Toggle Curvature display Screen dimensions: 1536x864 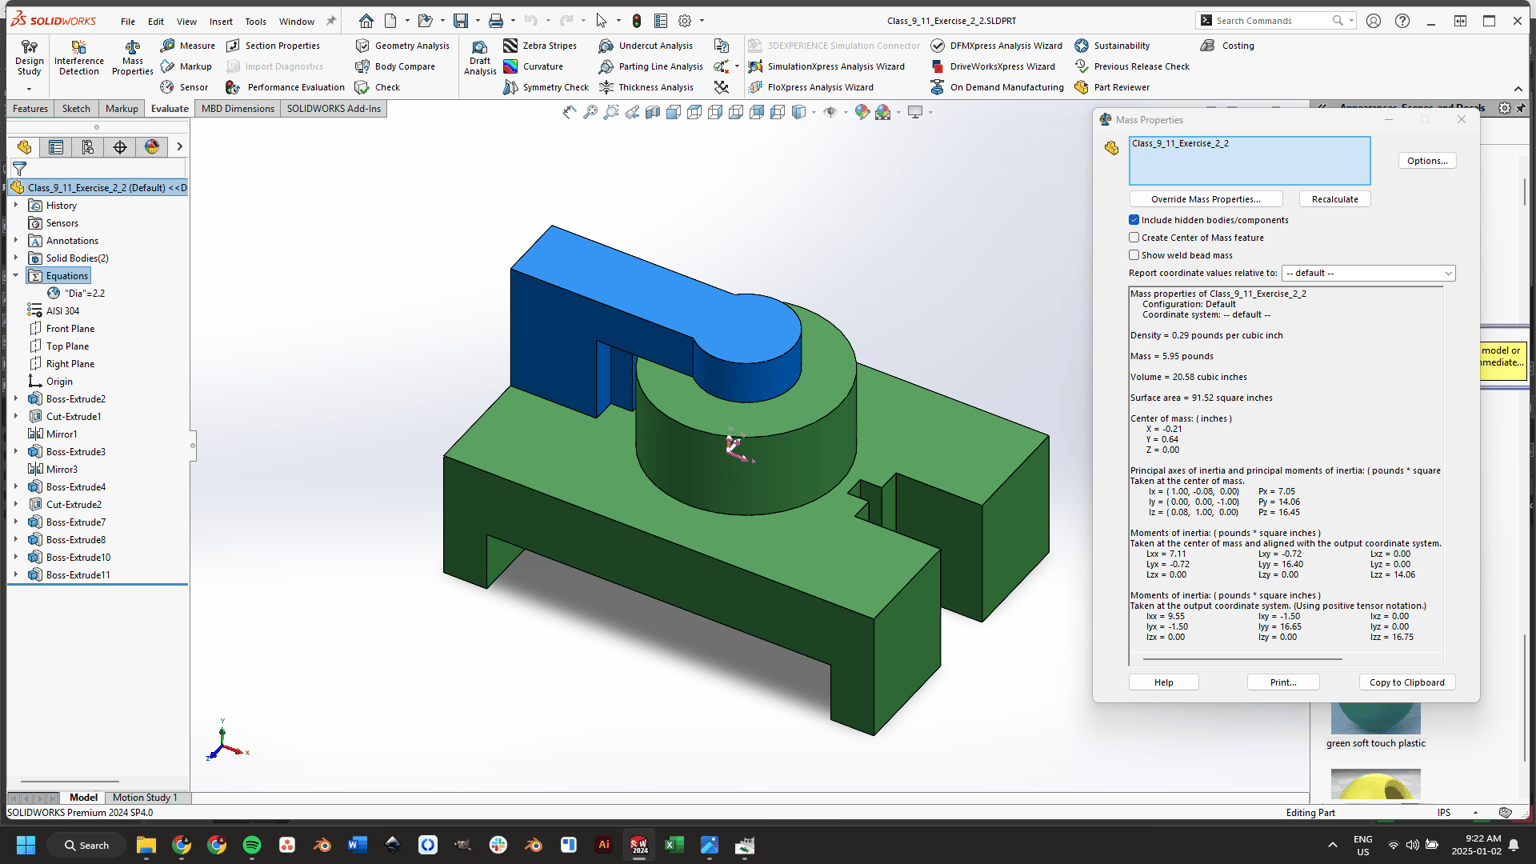click(533, 66)
